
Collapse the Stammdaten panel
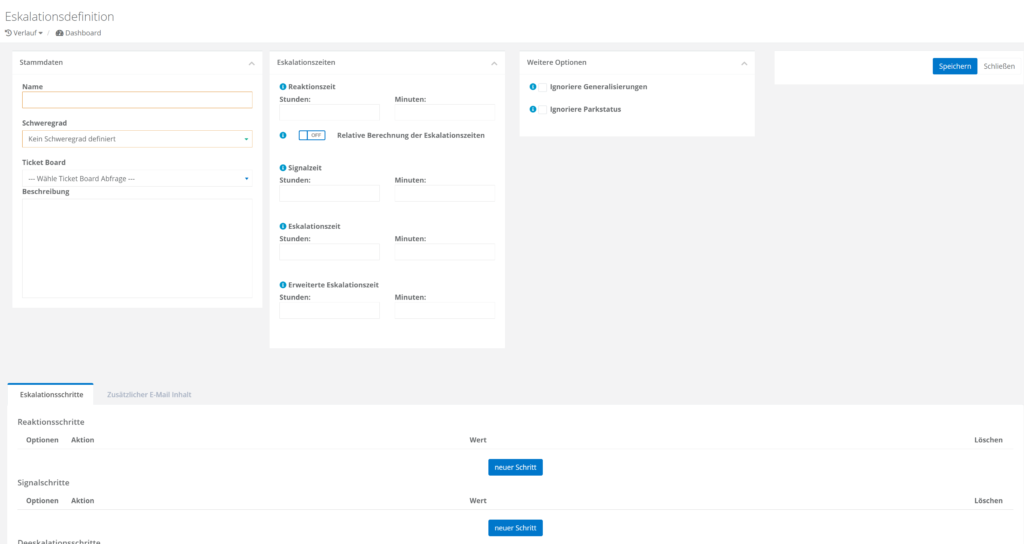pos(251,63)
